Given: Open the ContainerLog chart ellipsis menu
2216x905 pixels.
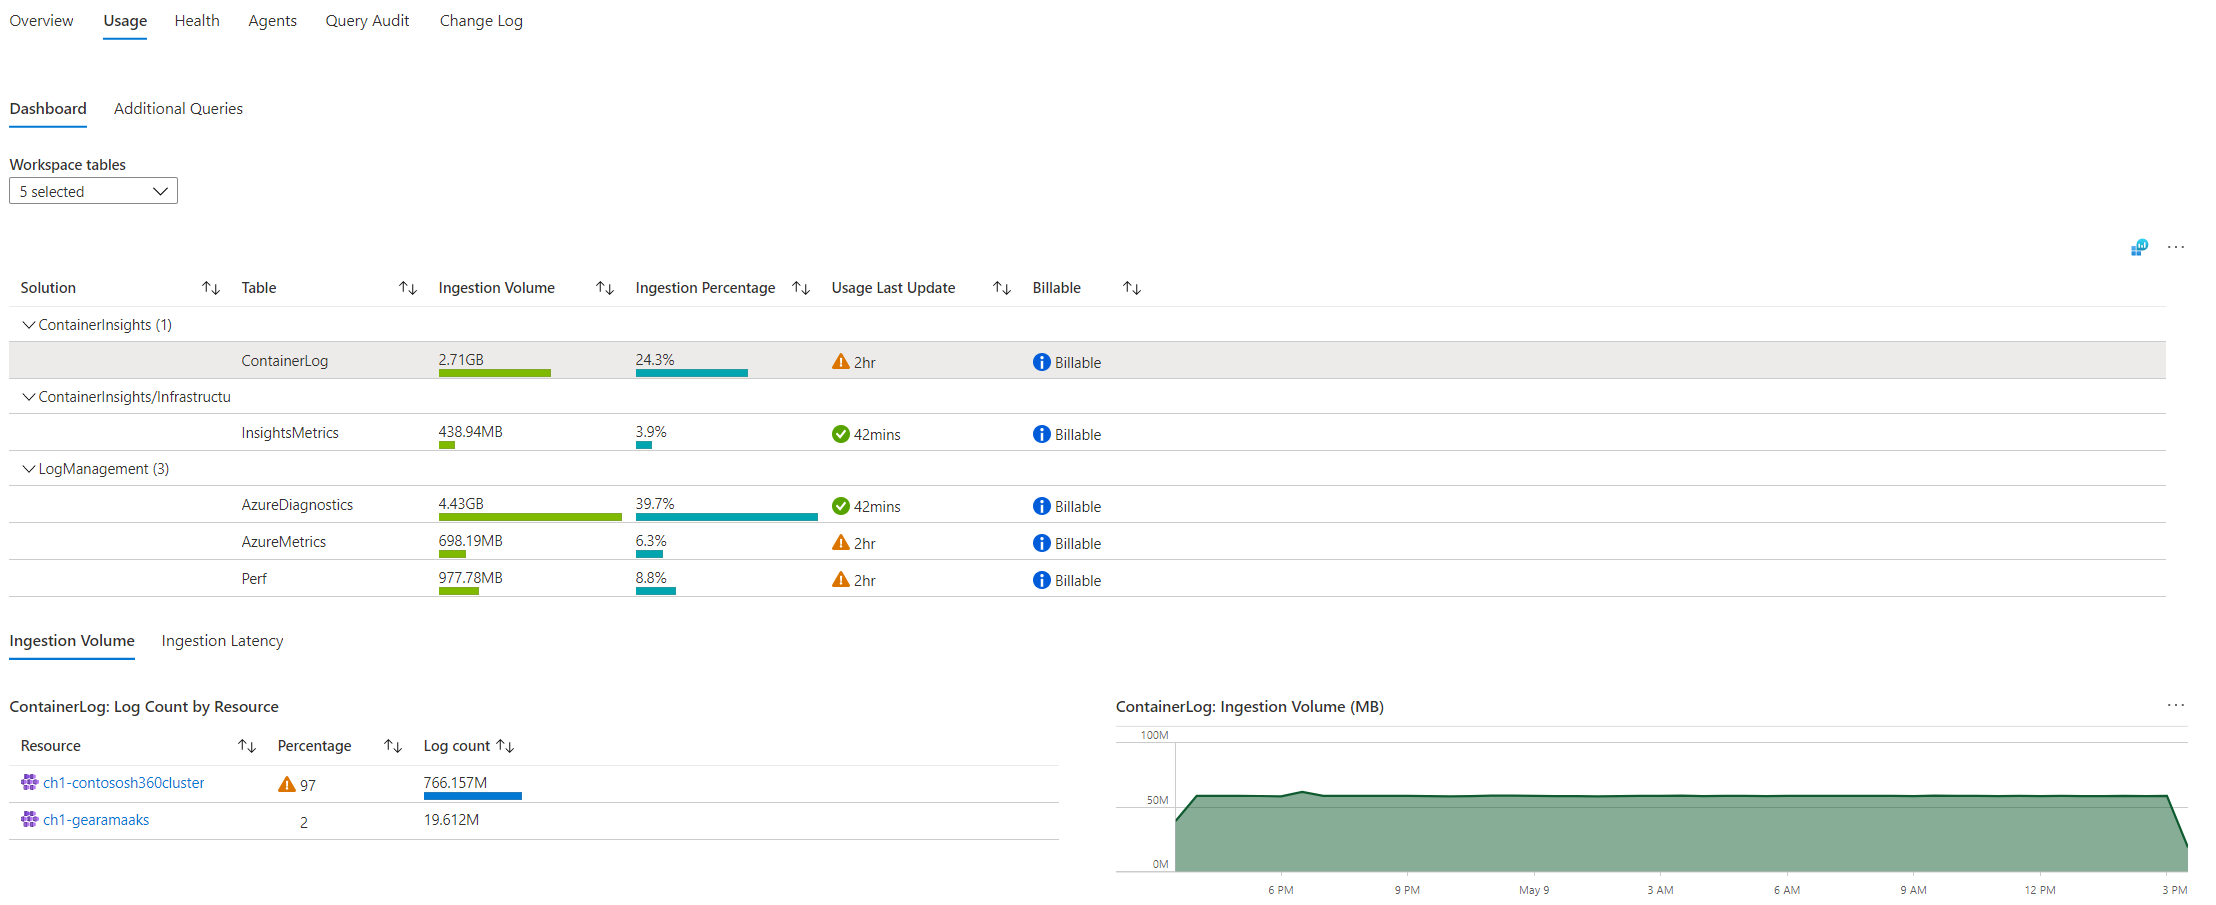Looking at the screenshot, I should click(2175, 705).
